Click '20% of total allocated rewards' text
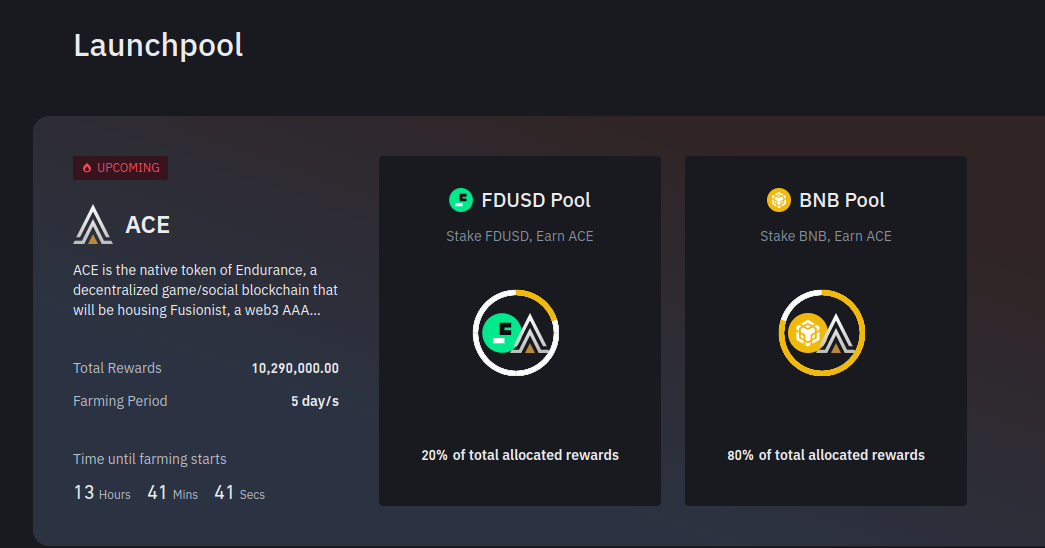 pos(520,455)
